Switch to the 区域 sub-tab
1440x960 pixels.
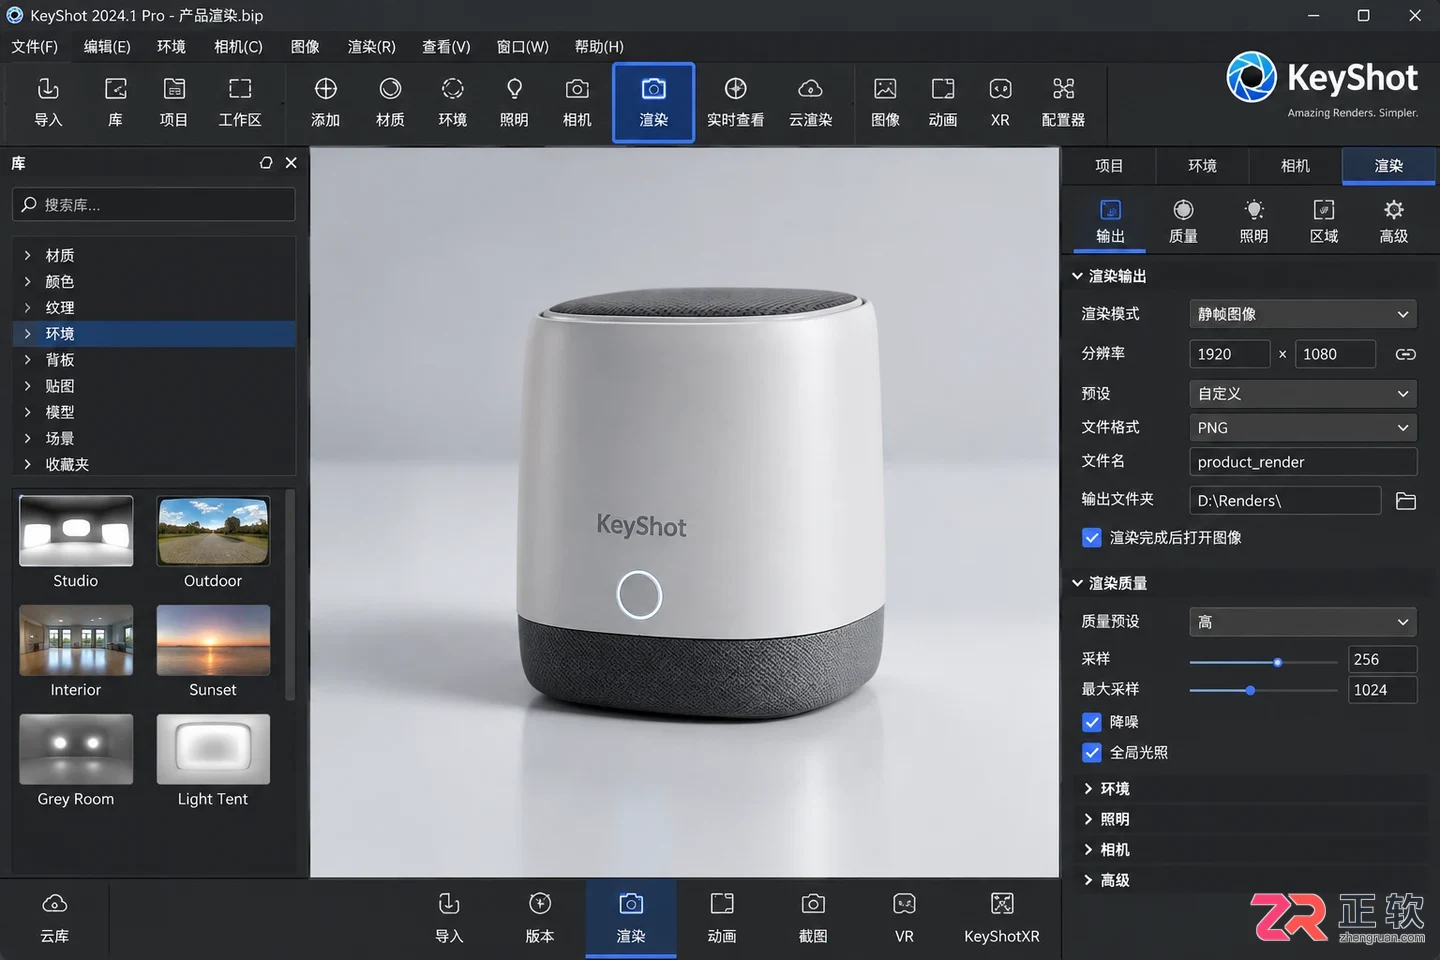1324,221
